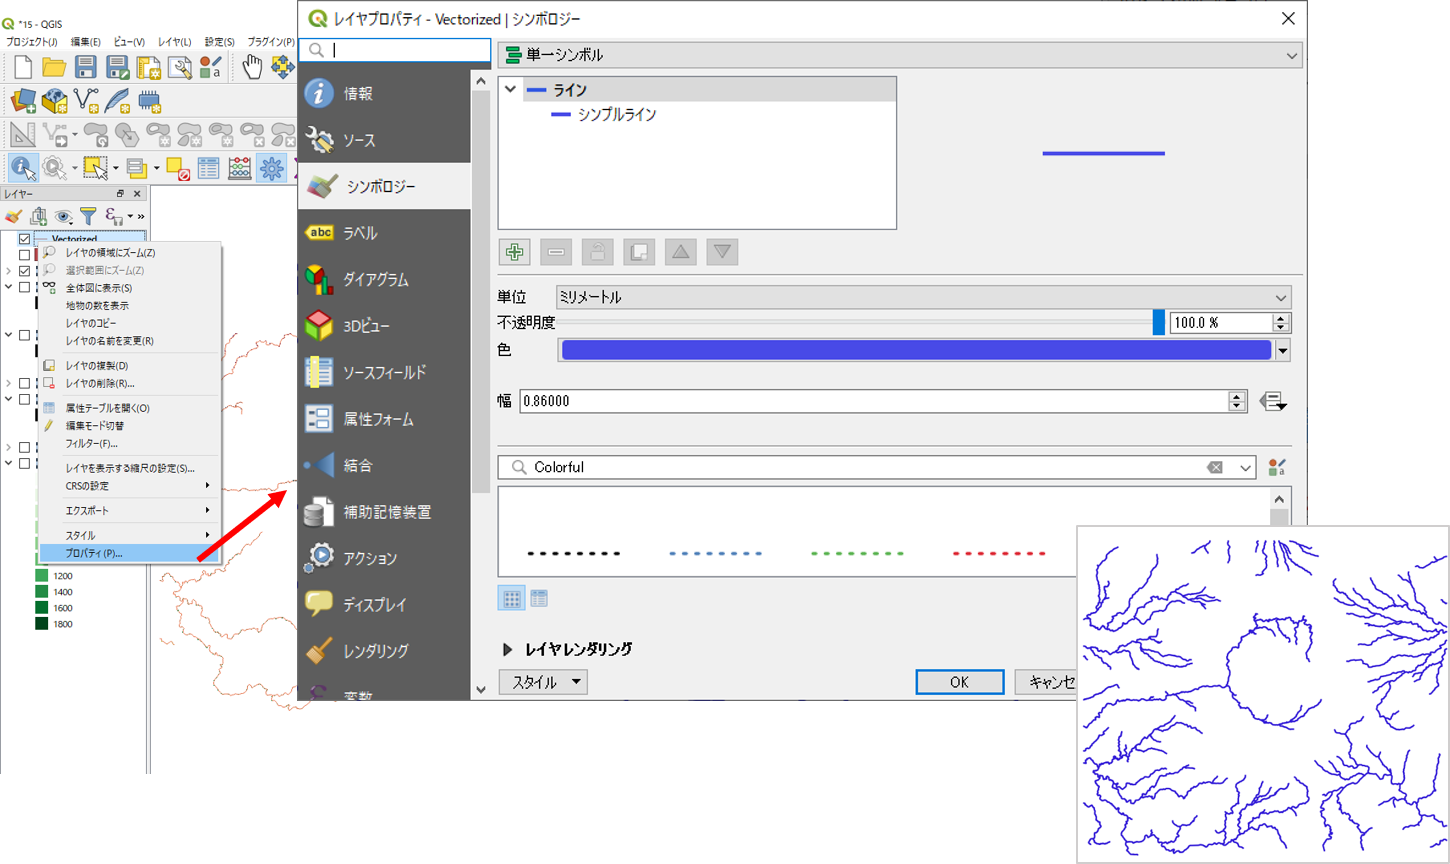Switch symbol list to list view

click(x=539, y=599)
